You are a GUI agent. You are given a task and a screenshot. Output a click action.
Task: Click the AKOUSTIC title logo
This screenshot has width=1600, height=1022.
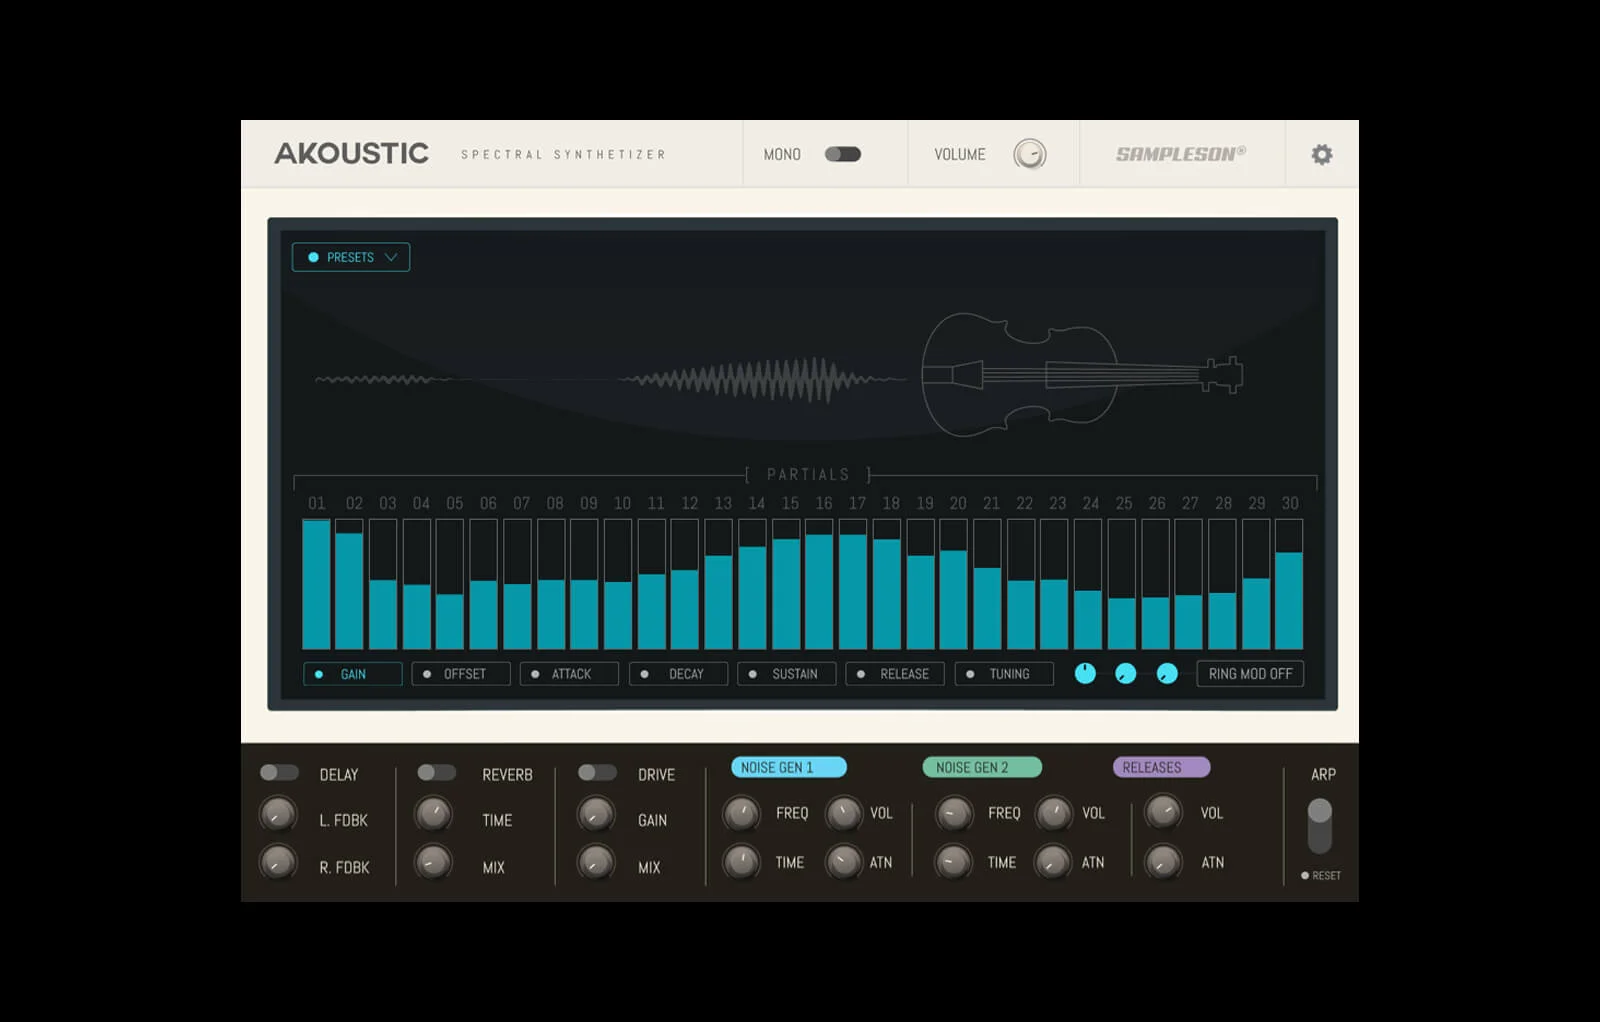pyautogui.click(x=351, y=153)
